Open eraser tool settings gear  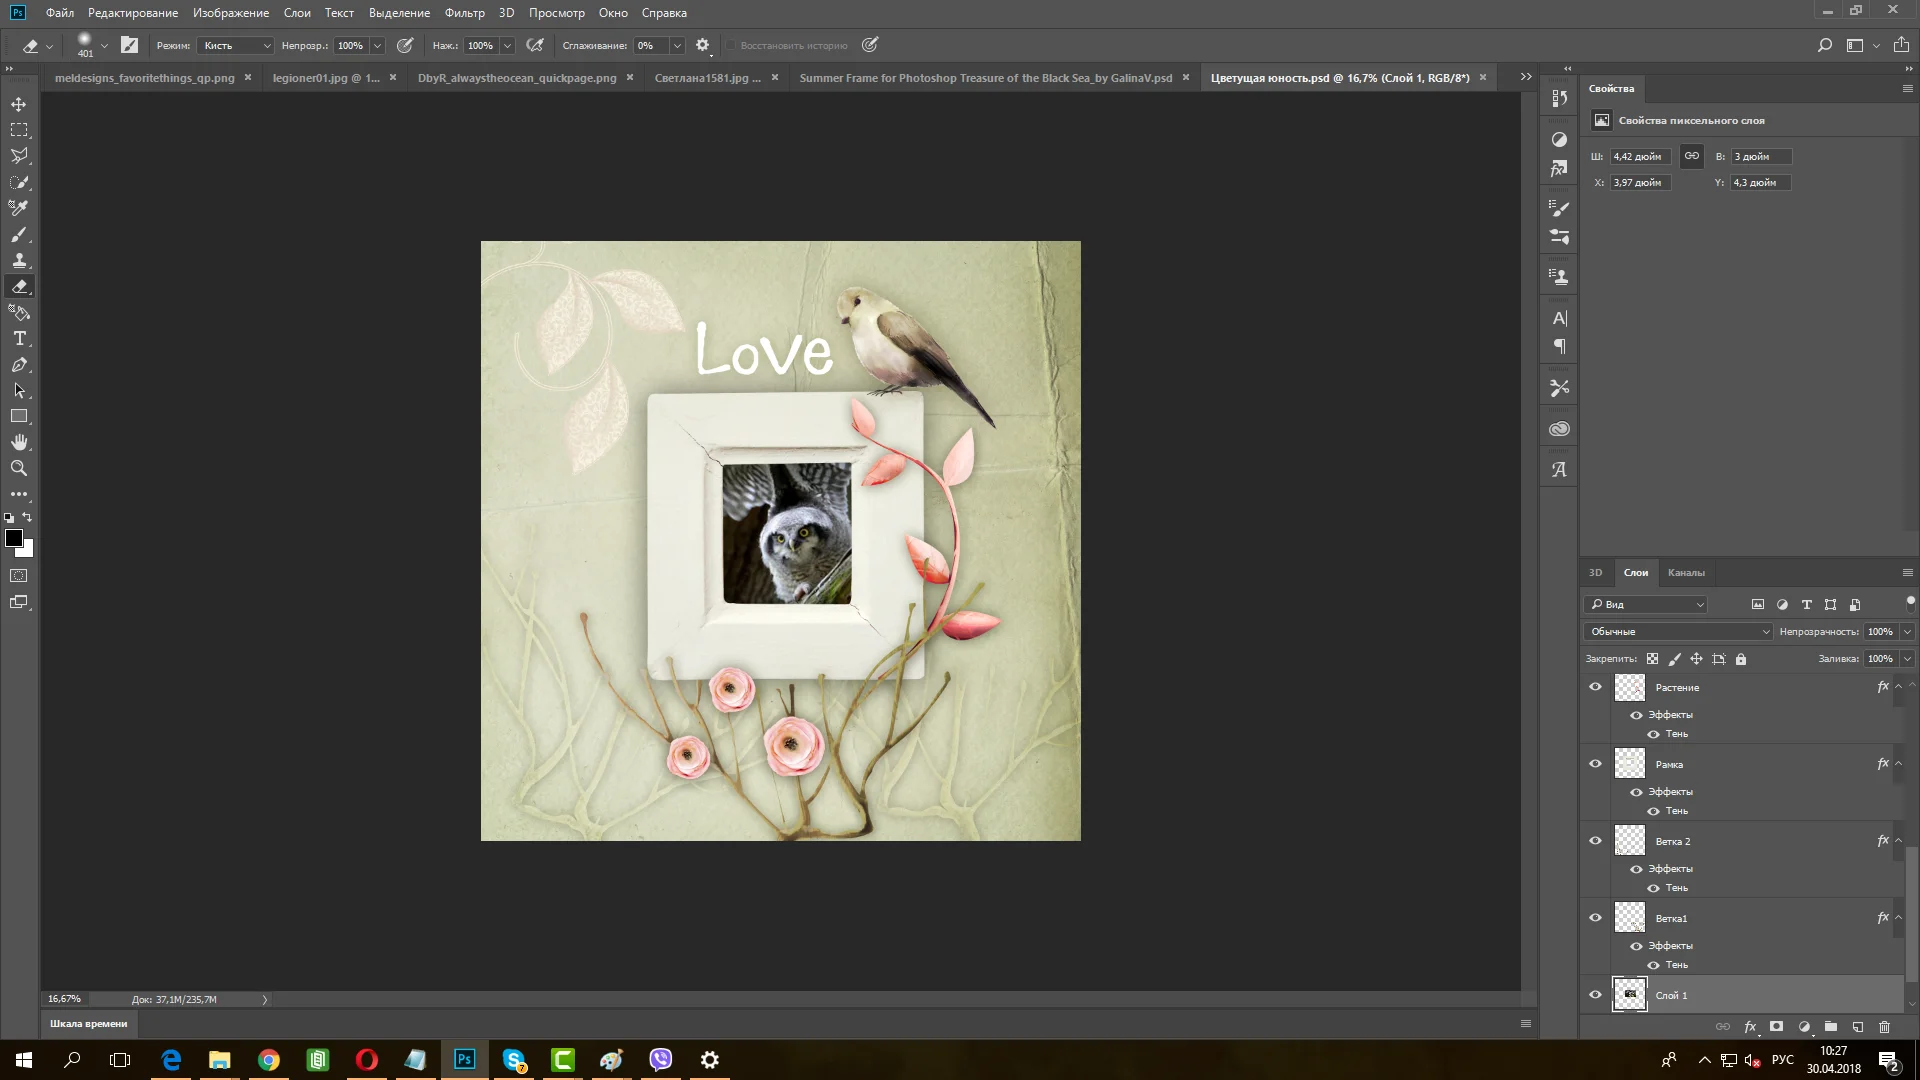tap(702, 45)
